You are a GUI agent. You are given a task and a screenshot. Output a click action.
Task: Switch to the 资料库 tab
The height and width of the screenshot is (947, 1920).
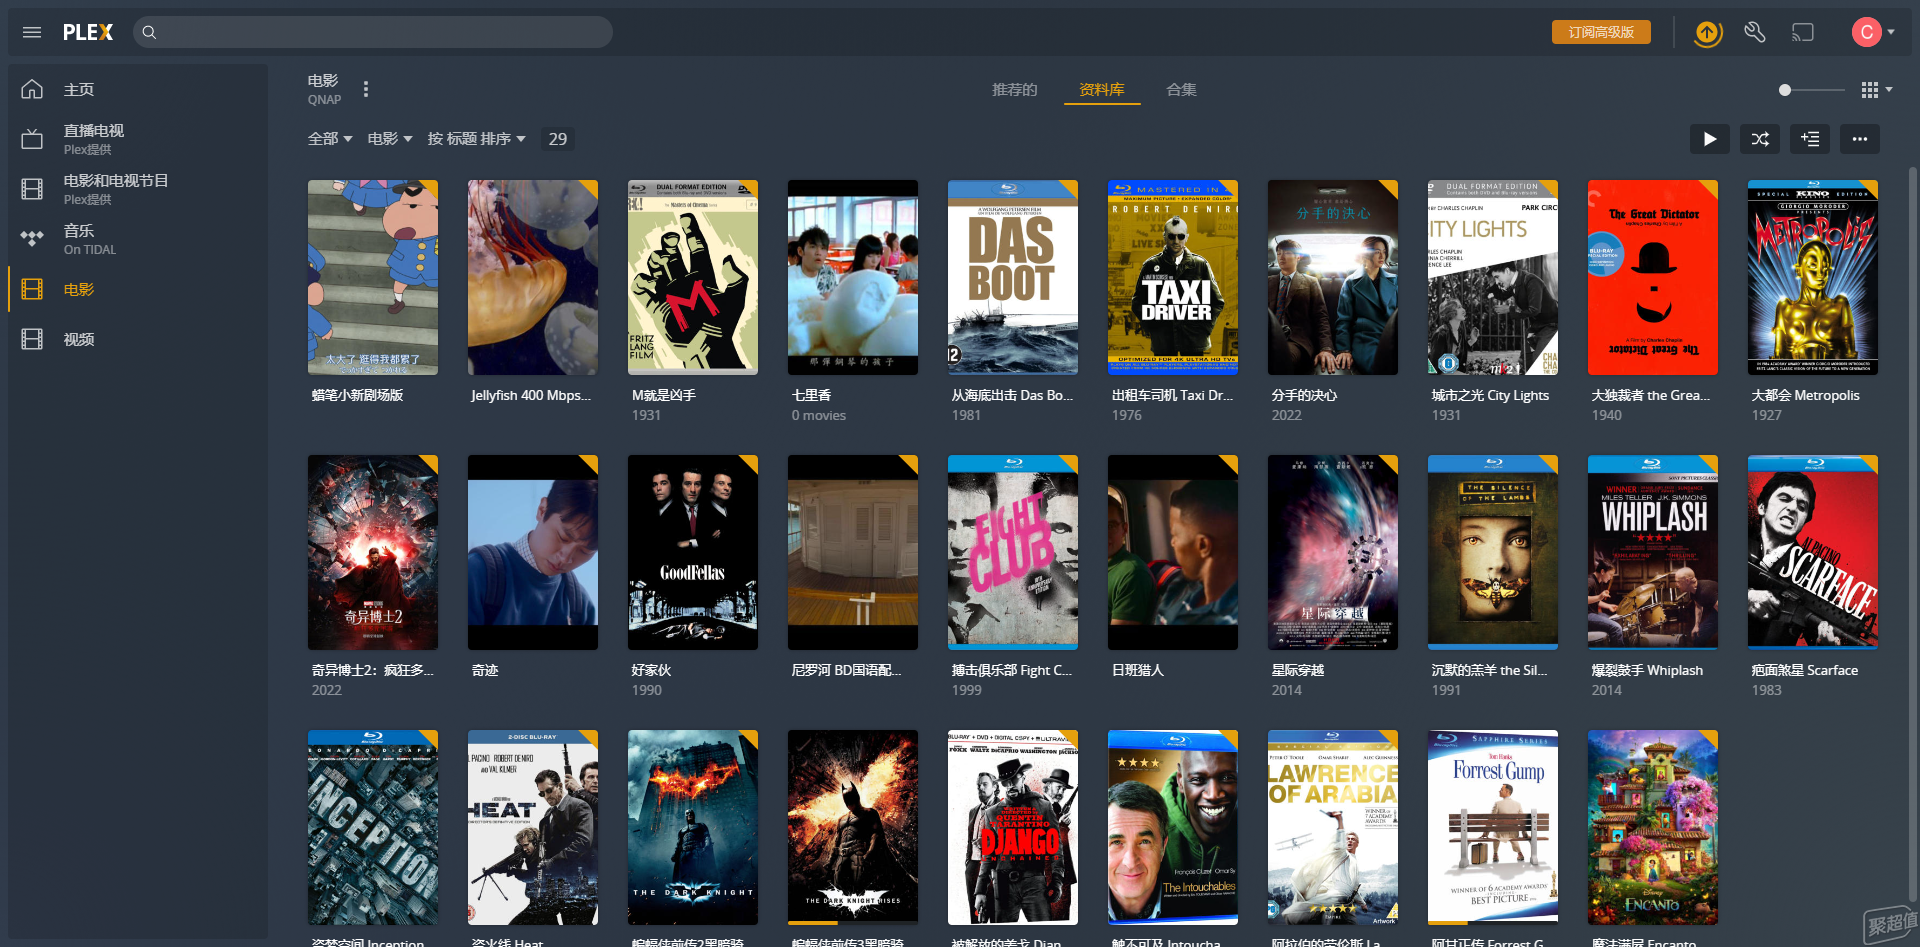1102,90
